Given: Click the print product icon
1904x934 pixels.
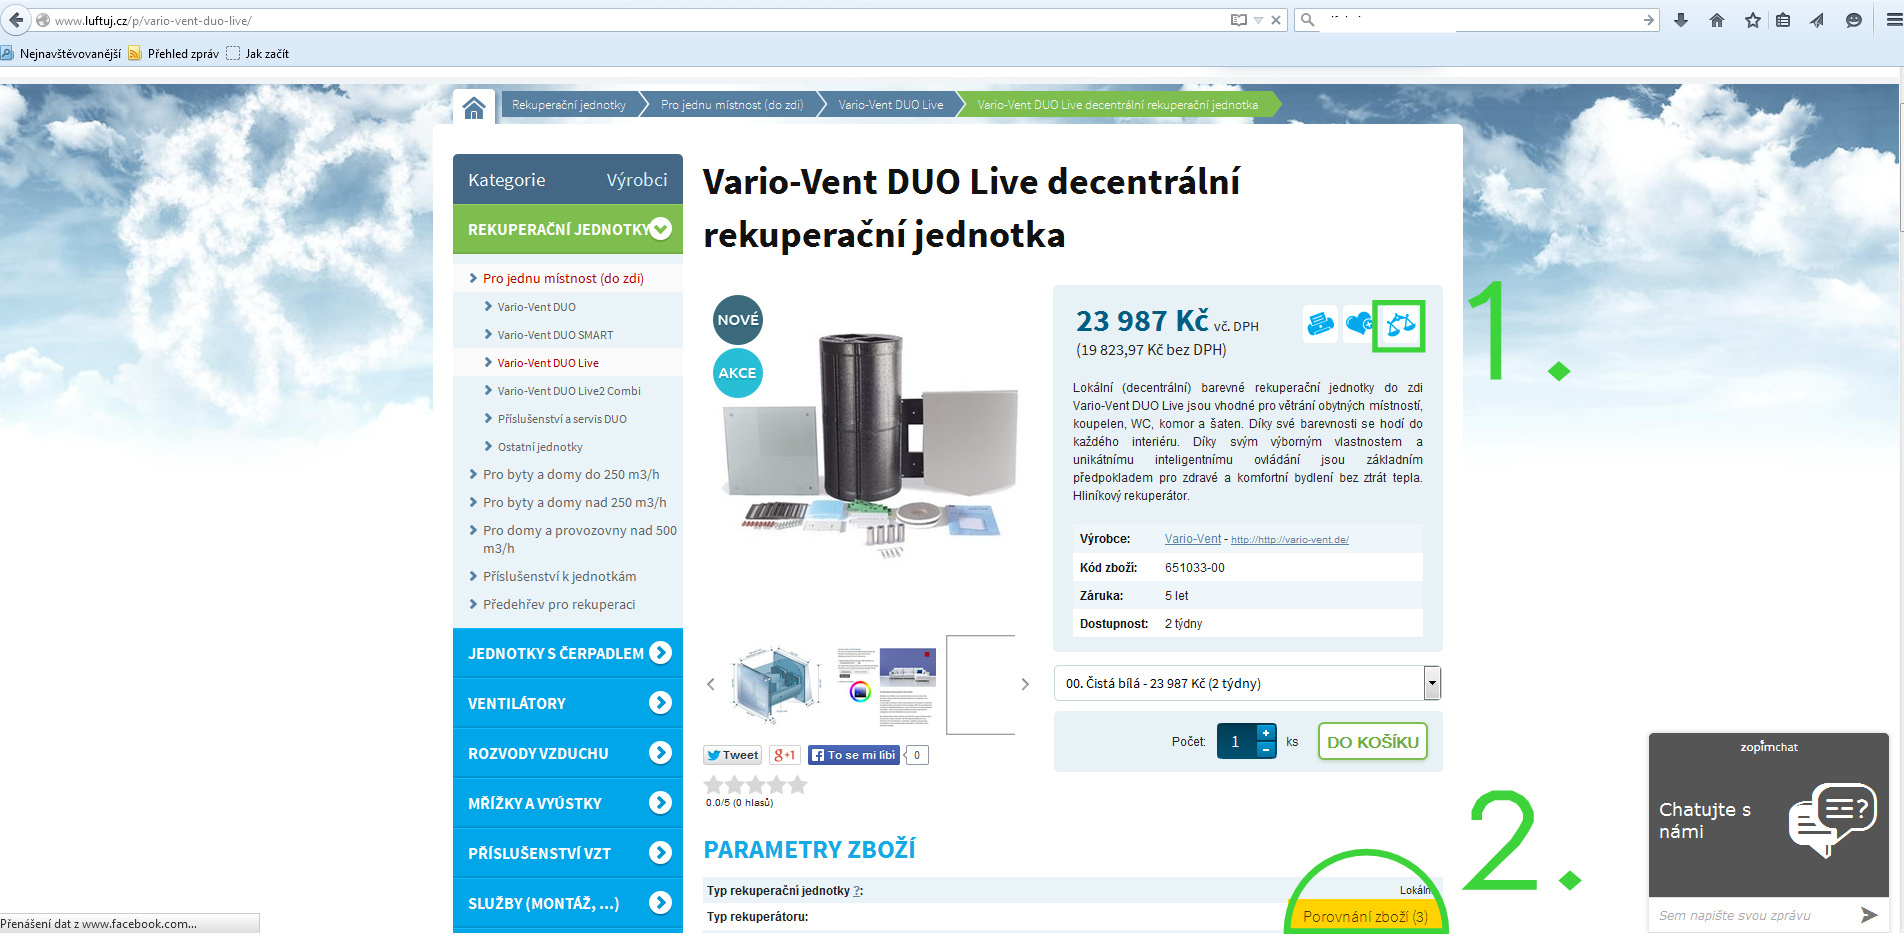Looking at the screenshot, I should coord(1320,324).
